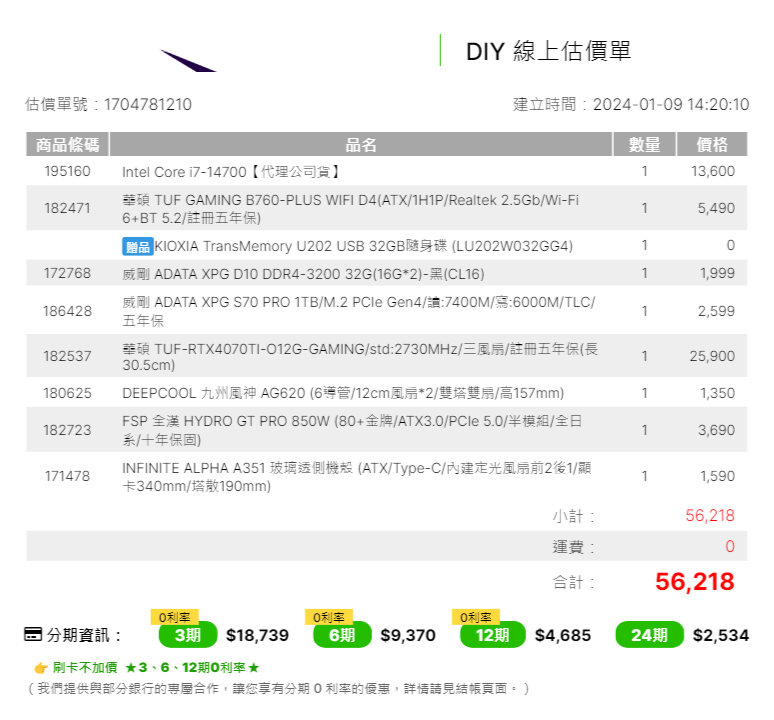Viewport: 774px width, 720px height.
Task: Click the 運費 label
Action: point(573,547)
